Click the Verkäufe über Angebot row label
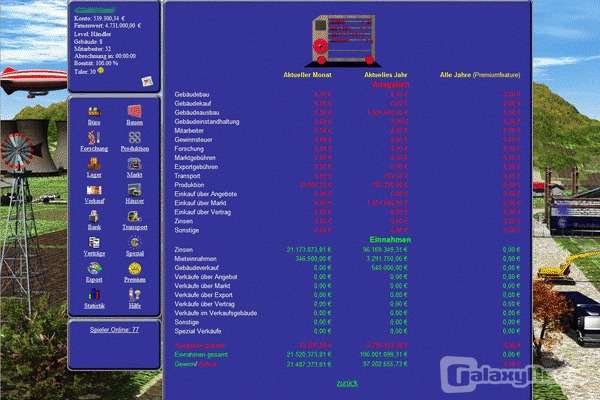The image size is (600, 400). pyautogui.click(x=206, y=277)
